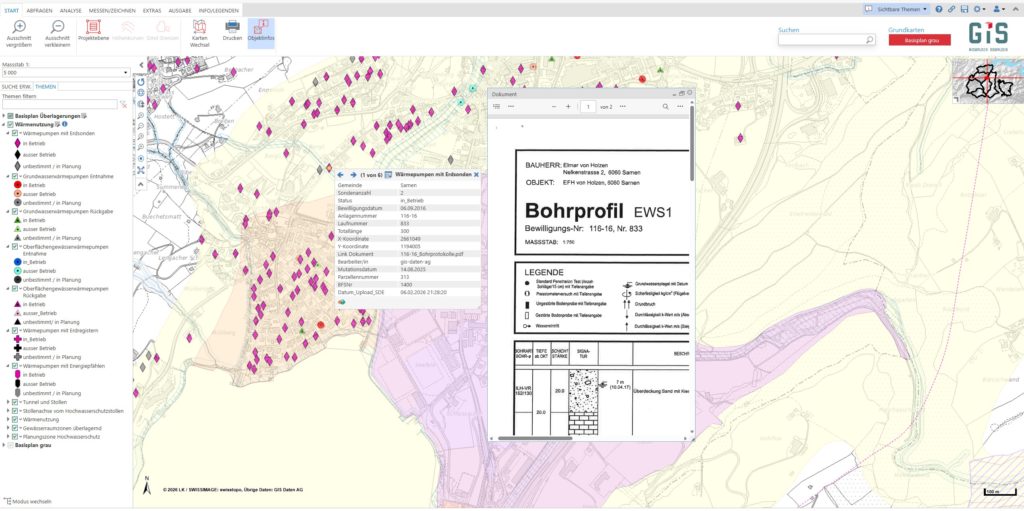The image size is (1024, 511).
Task: Click the Themen filtern input field
Action: click(x=60, y=104)
